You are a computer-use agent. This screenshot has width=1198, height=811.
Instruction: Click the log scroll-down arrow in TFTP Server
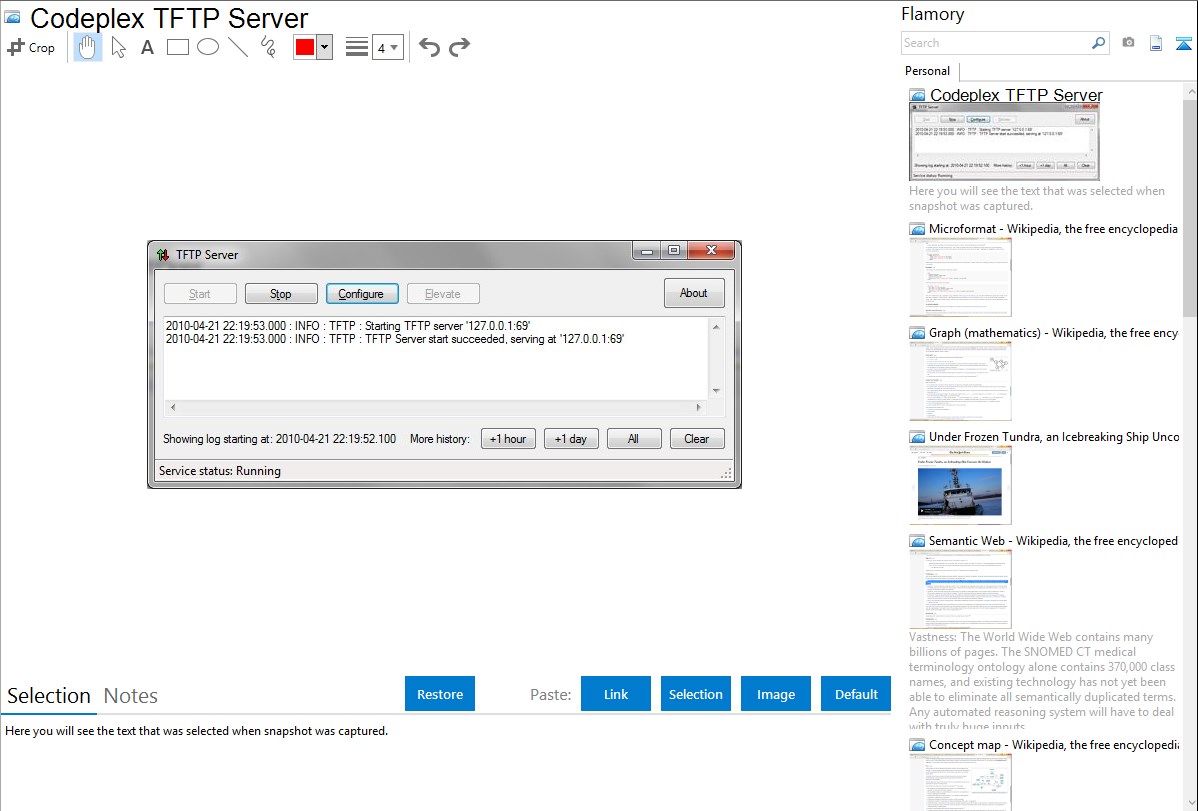pyautogui.click(x=716, y=391)
